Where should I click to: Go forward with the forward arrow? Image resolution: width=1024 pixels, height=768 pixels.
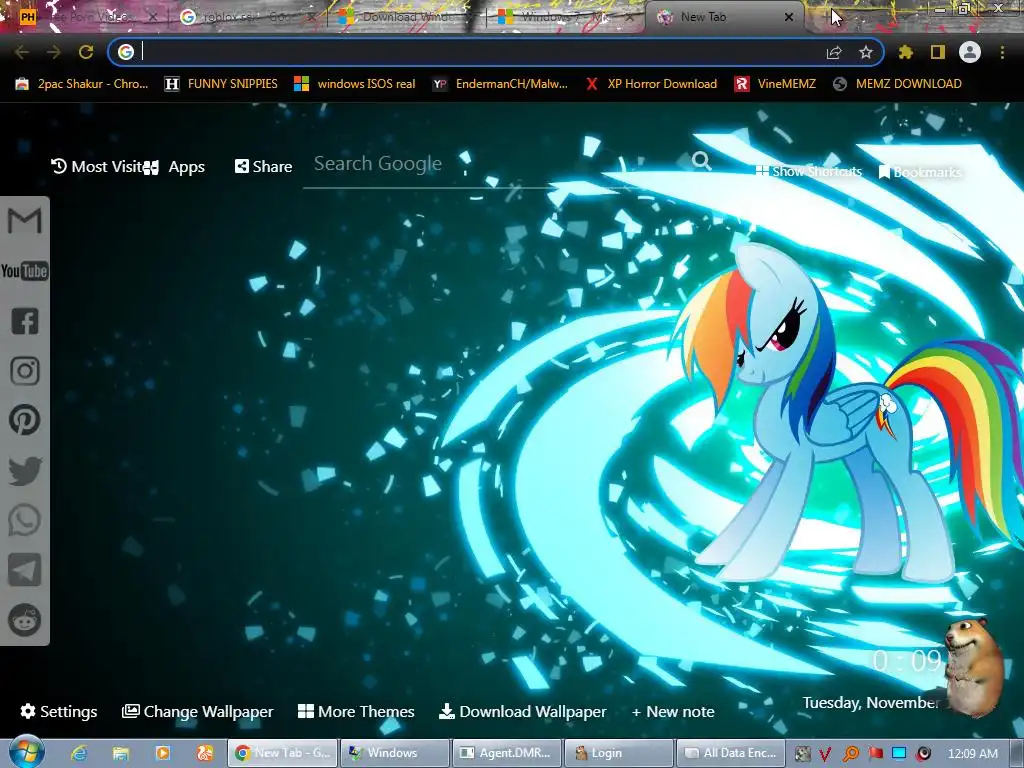pyautogui.click(x=54, y=52)
